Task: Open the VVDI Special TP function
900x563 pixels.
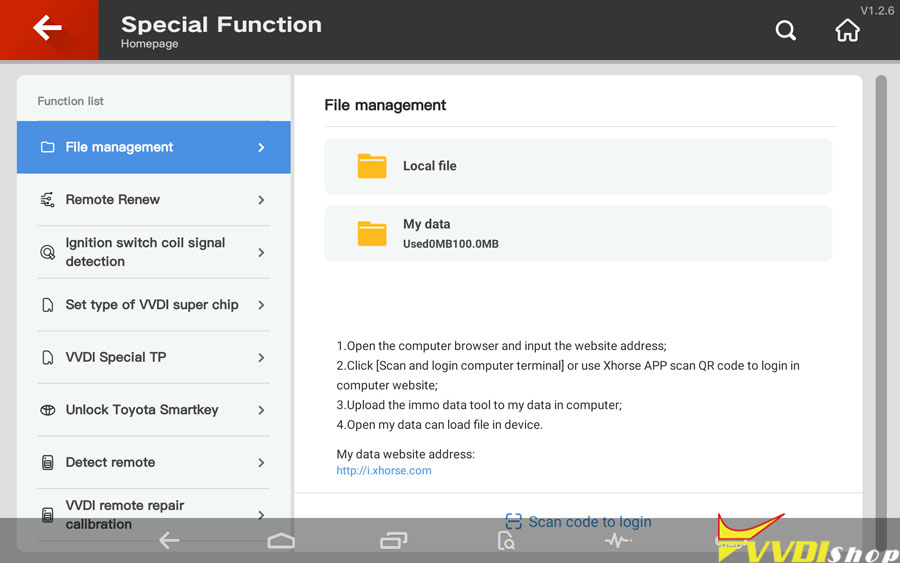Action: tap(116, 357)
